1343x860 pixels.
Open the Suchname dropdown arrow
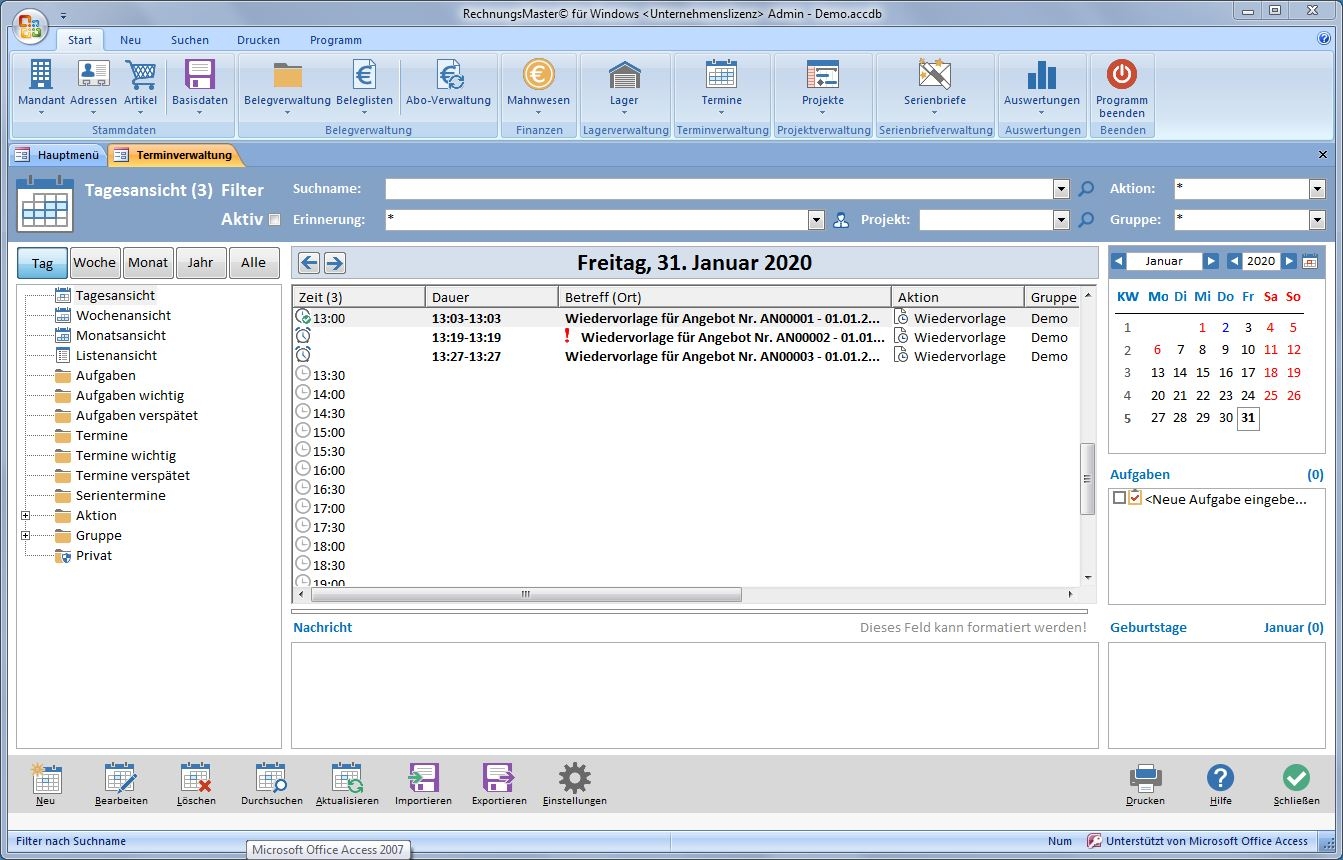click(x=1062, y=189)
